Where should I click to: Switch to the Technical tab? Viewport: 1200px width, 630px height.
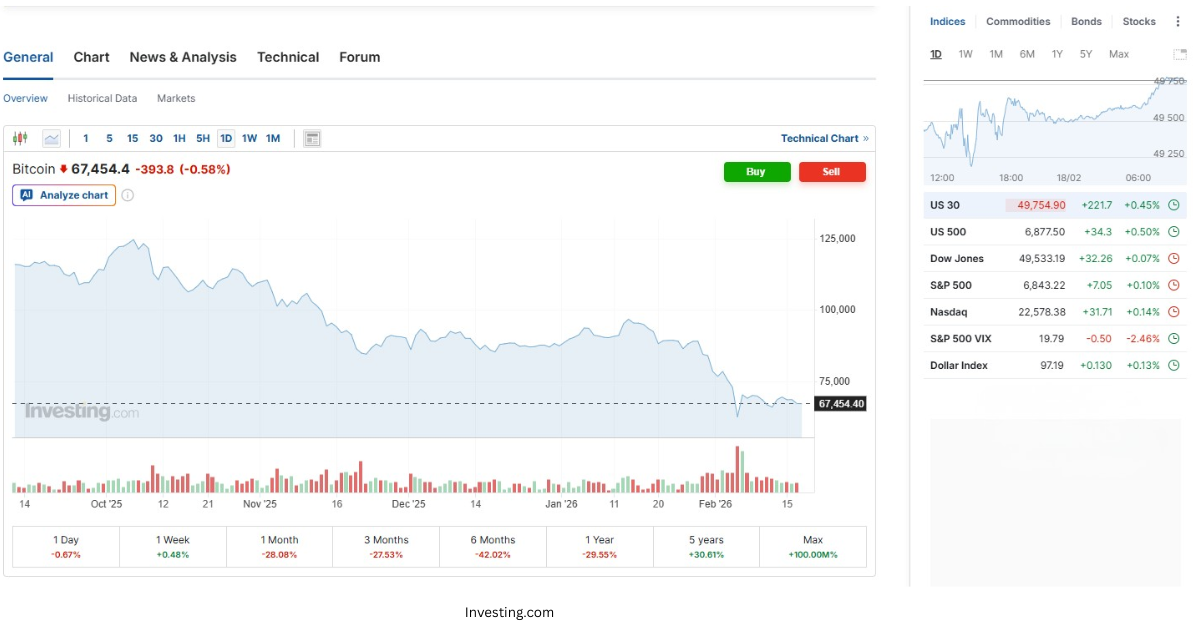tap(288, 57)
